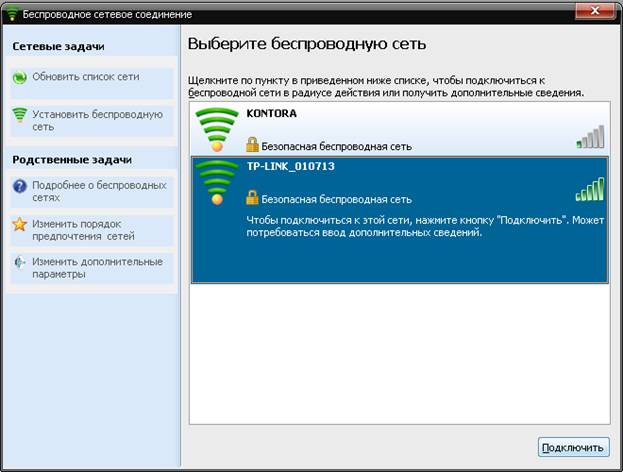Select the TP-LINK_010713 network name
623x472 pixels.
tap(290, 166)
